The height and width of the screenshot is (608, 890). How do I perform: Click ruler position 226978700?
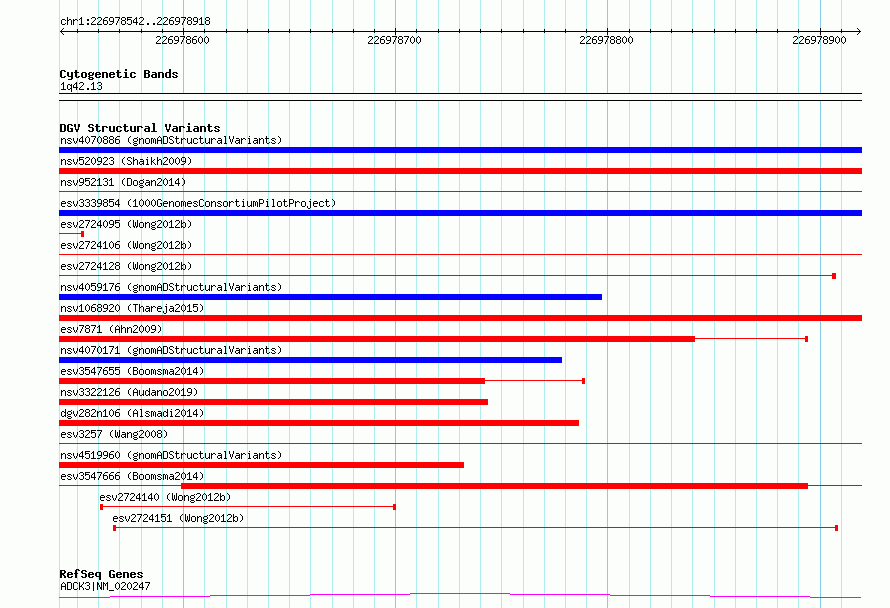click(394, 40)
